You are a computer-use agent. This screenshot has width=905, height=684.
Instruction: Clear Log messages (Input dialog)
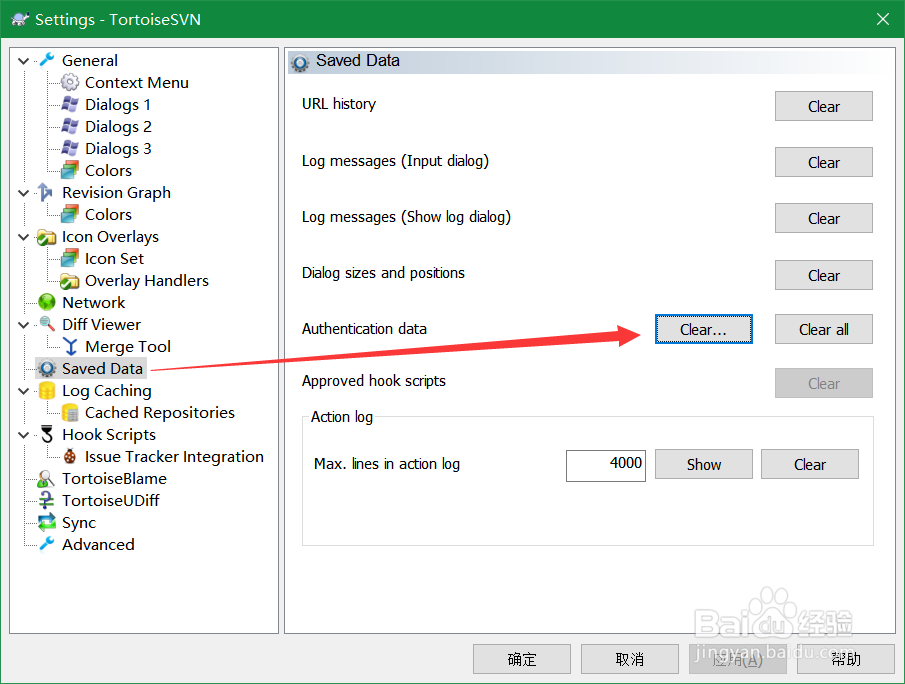pyautogui.click(x=824, y=162)
